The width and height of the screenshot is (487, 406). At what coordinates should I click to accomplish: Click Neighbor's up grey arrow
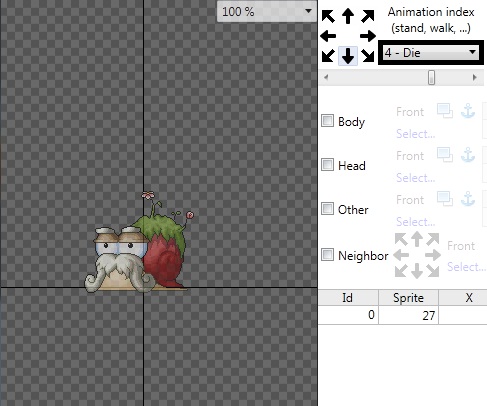coord(417,239)
